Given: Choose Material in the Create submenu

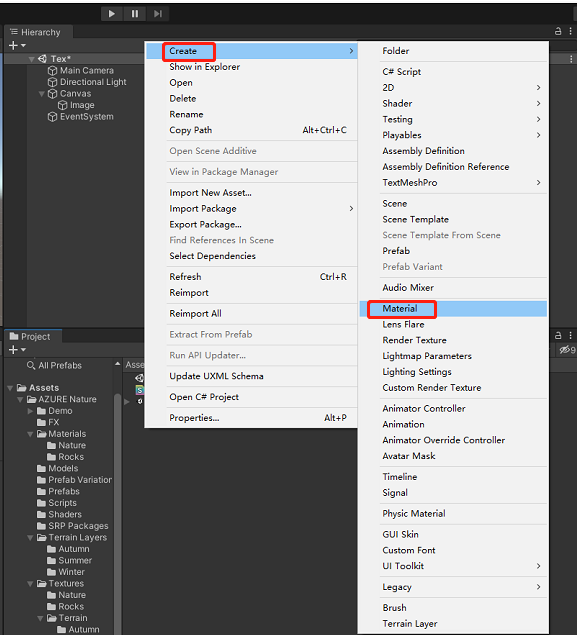Looking at the screenshot, I should [453, 309].
